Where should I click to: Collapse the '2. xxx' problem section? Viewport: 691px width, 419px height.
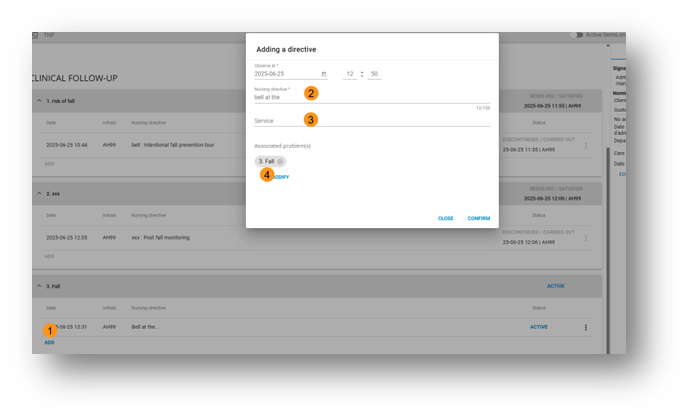click(39, 192)
